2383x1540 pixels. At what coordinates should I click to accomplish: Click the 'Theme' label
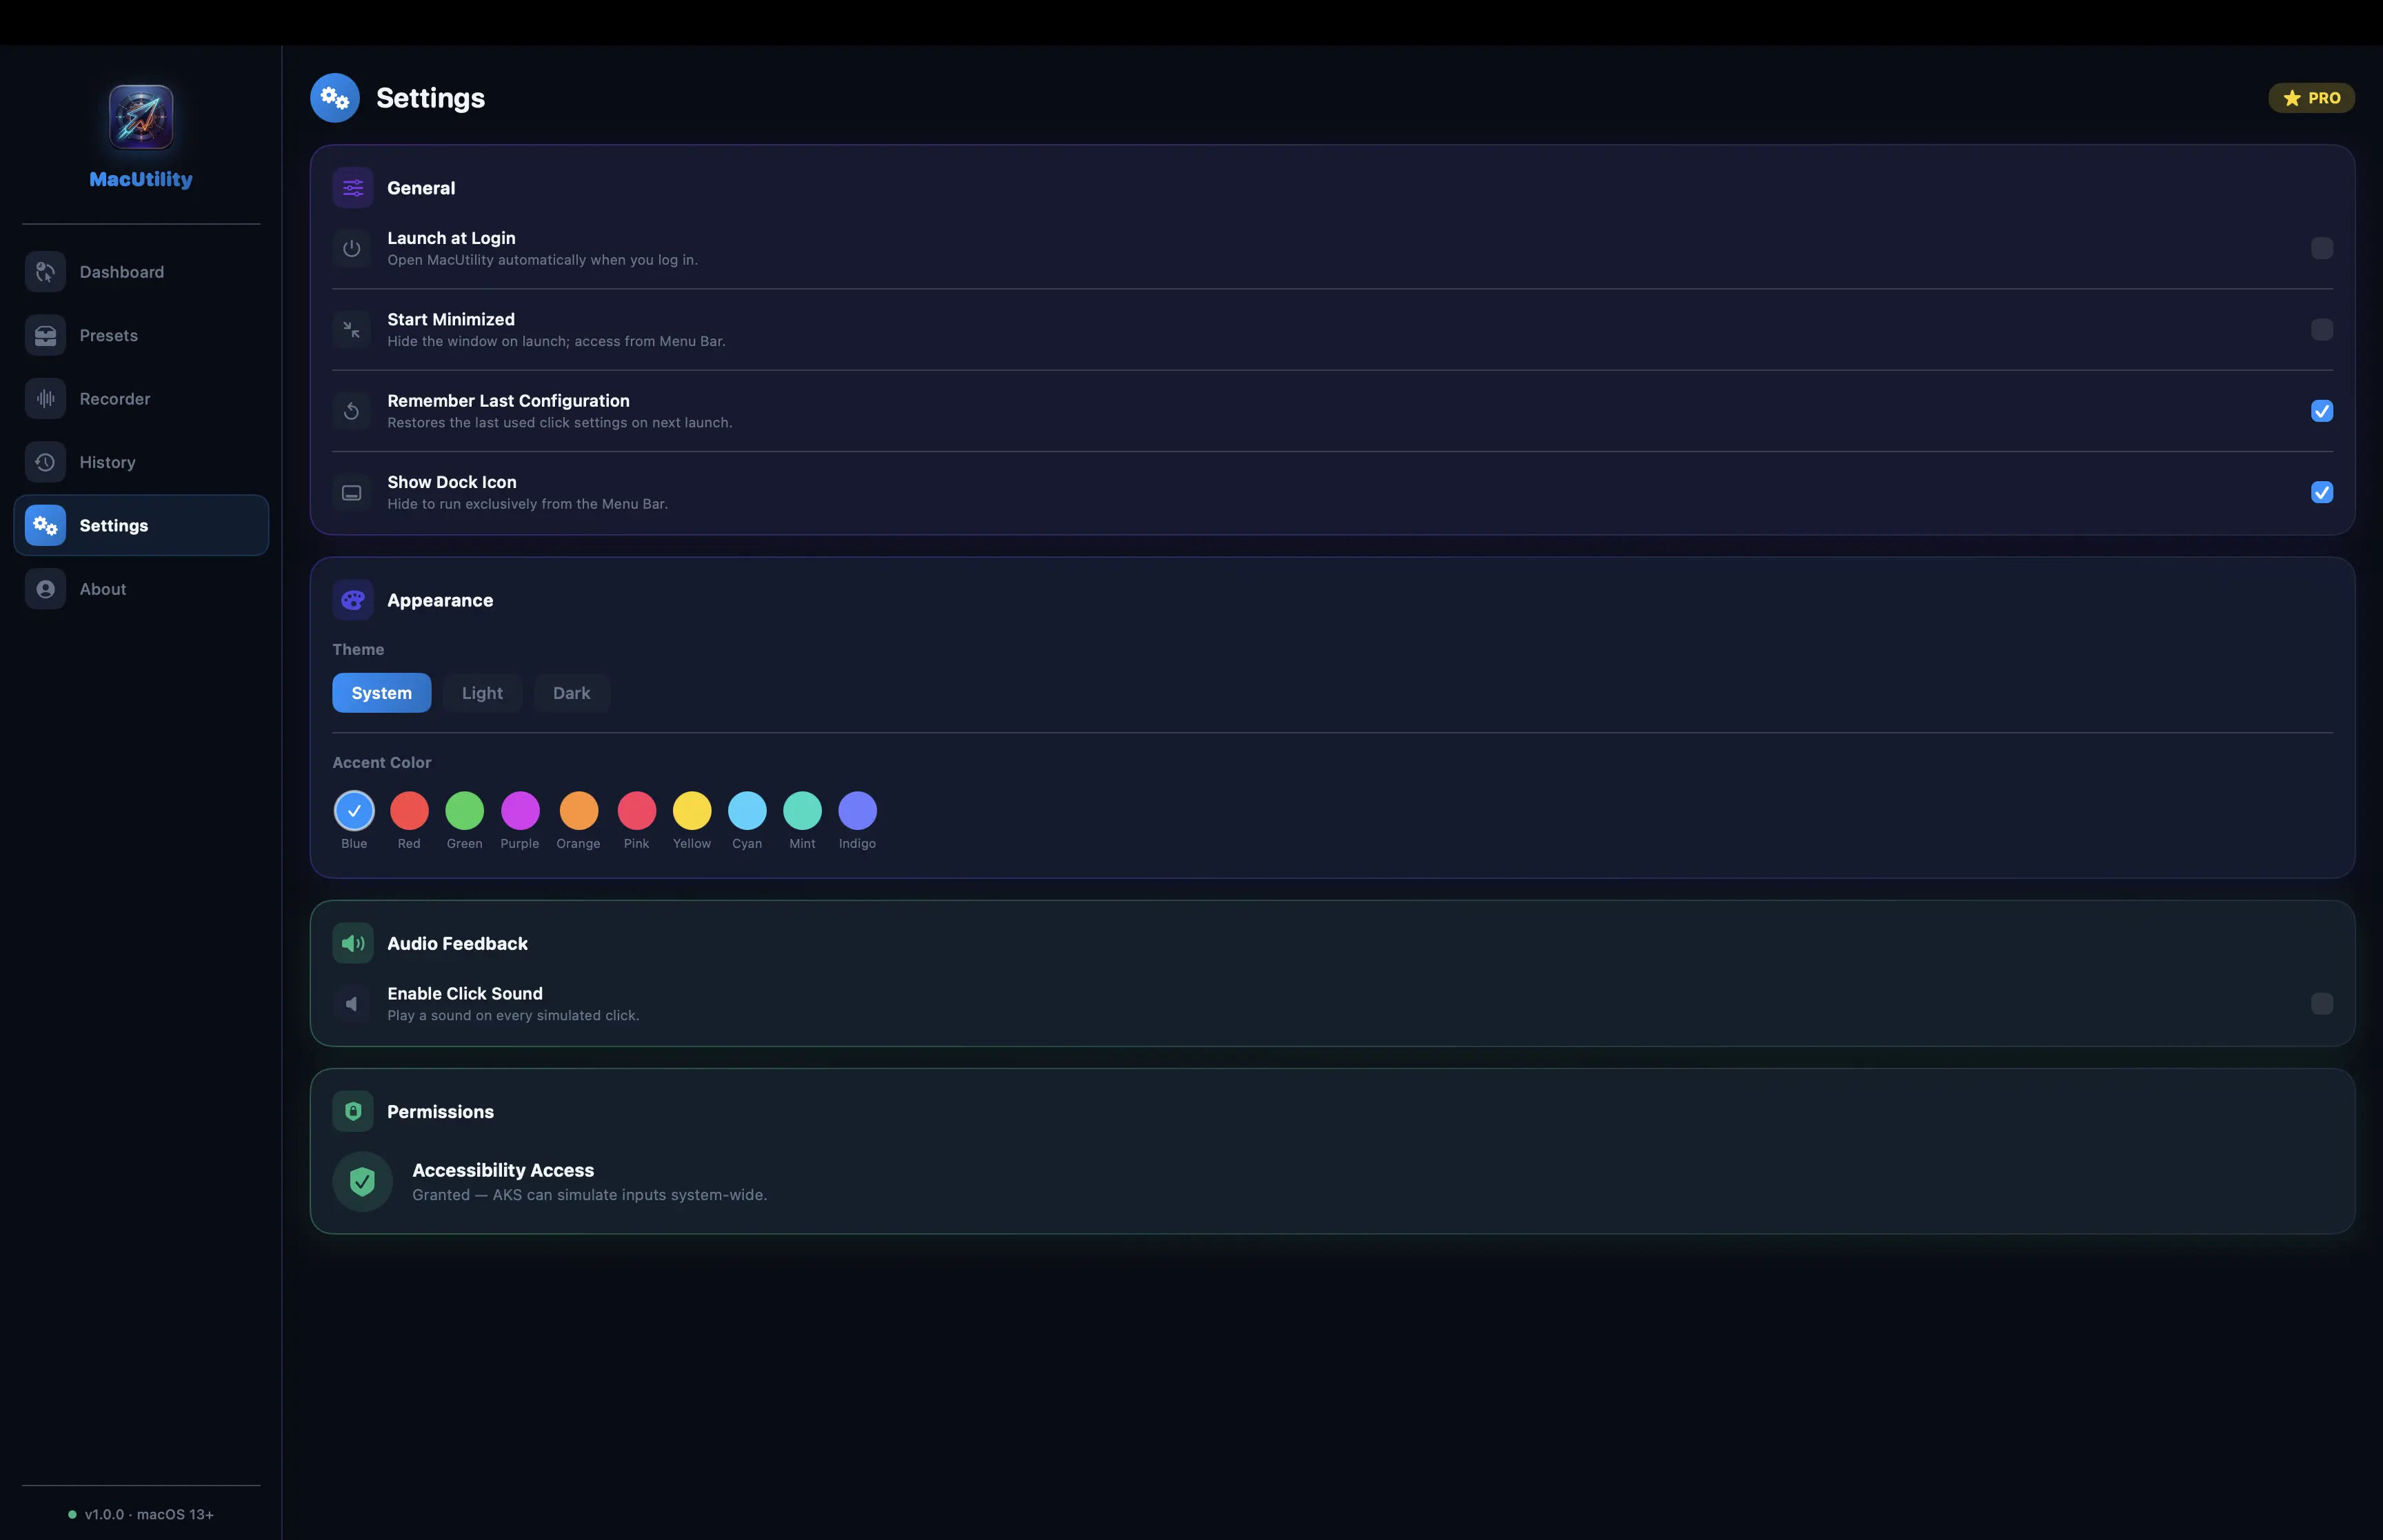pos(358,649)
